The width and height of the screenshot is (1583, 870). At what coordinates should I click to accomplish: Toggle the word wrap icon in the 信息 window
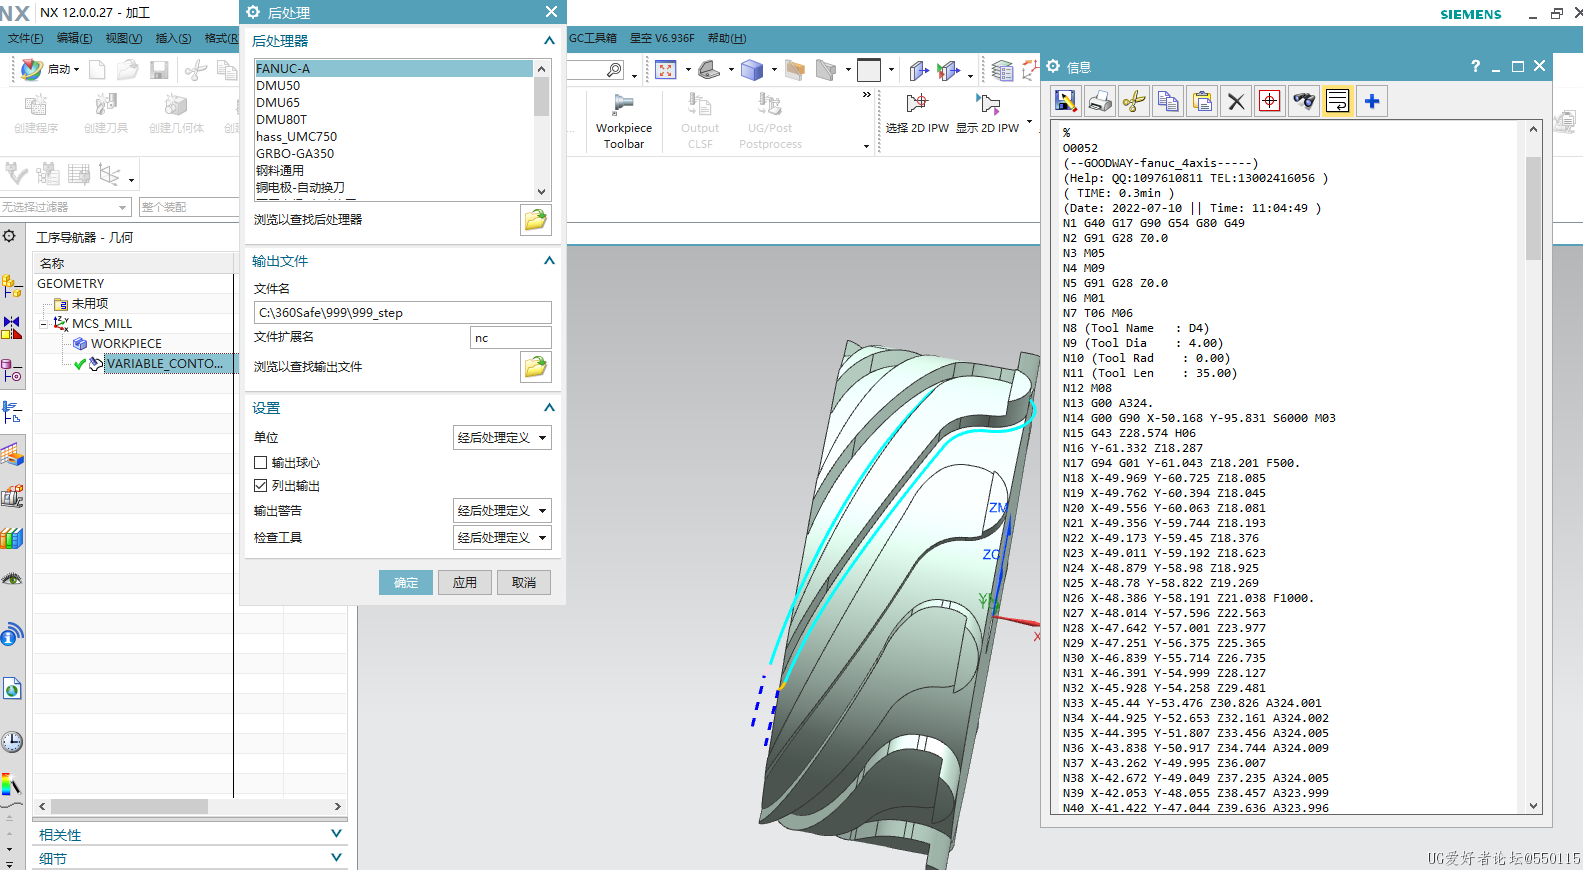1338,101
